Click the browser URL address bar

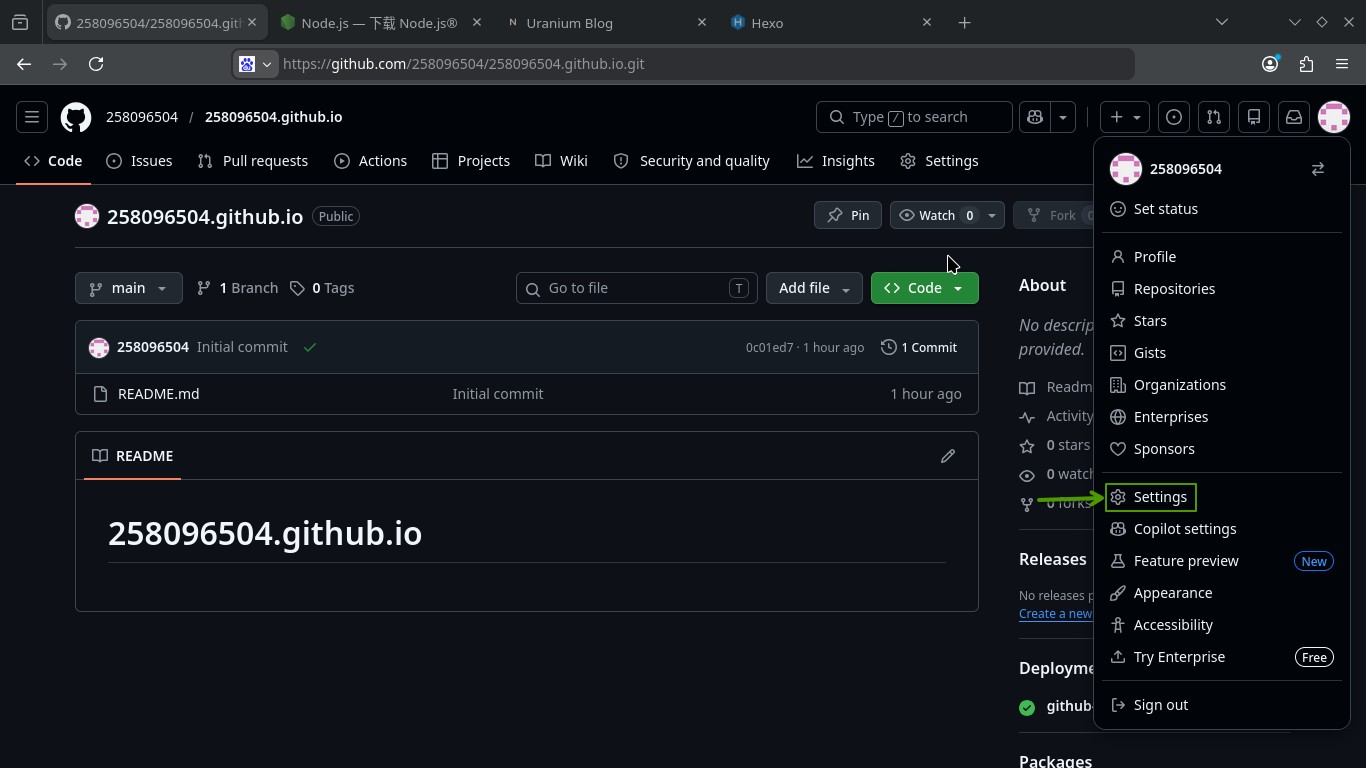tap(683, 64)
